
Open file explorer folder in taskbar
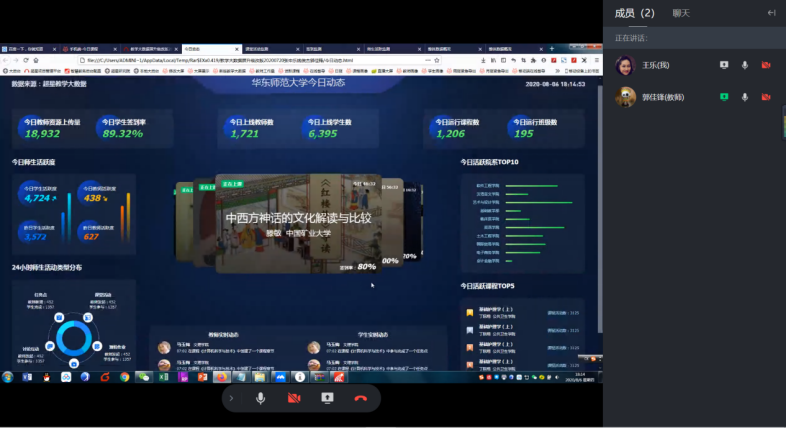coord(260,377)
